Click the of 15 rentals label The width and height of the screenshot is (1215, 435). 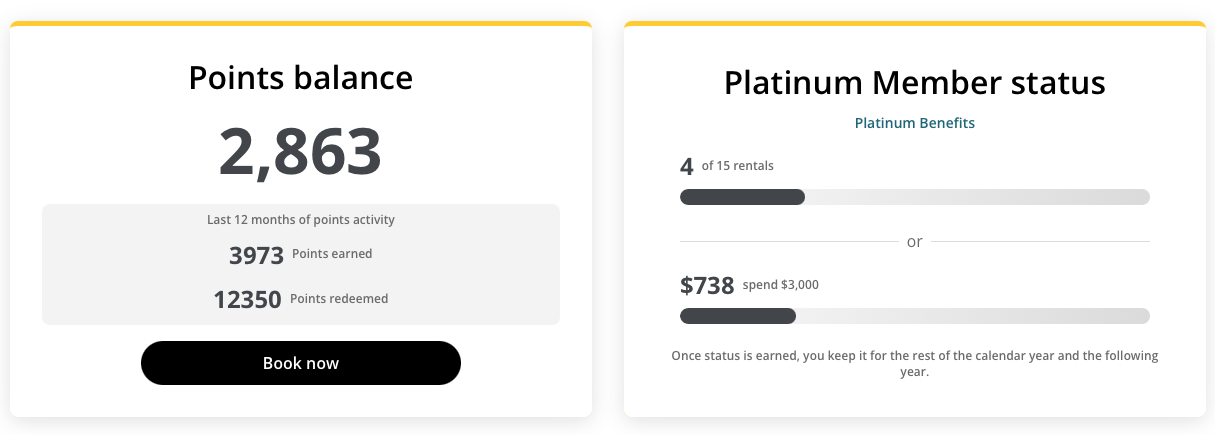click(x=738, y=166)
